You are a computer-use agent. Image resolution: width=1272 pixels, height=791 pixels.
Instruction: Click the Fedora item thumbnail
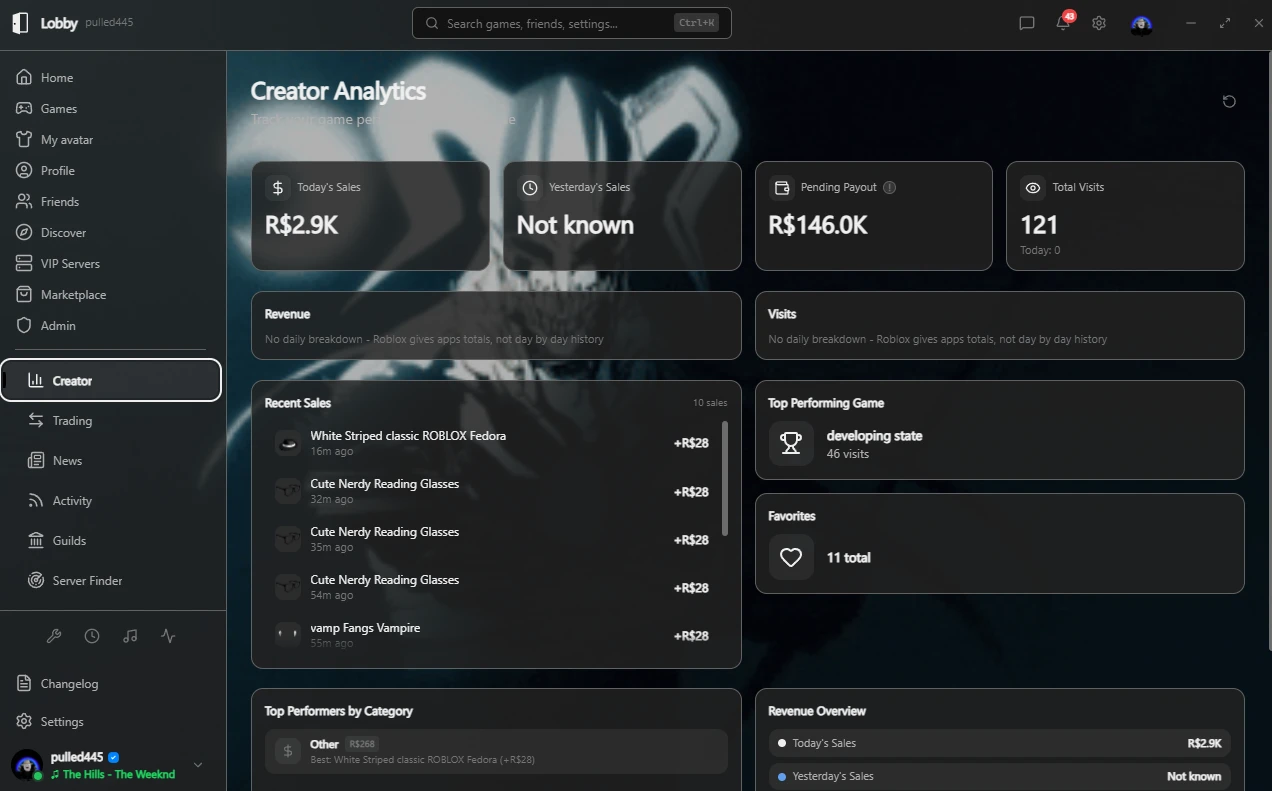coord(288,443)
